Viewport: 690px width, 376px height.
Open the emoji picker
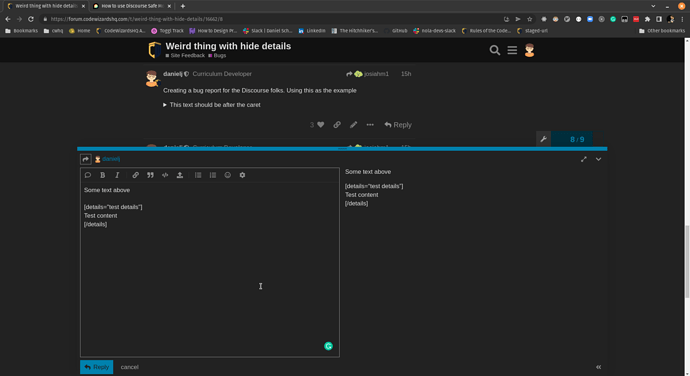228,175
